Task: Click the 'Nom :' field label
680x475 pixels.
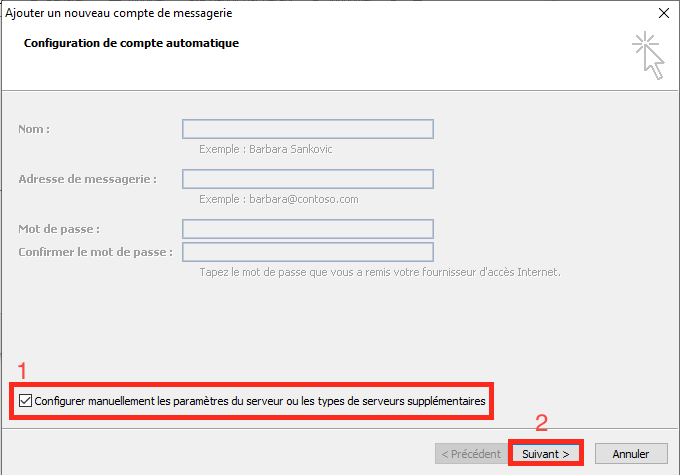Action: click(x=34, y=129)
